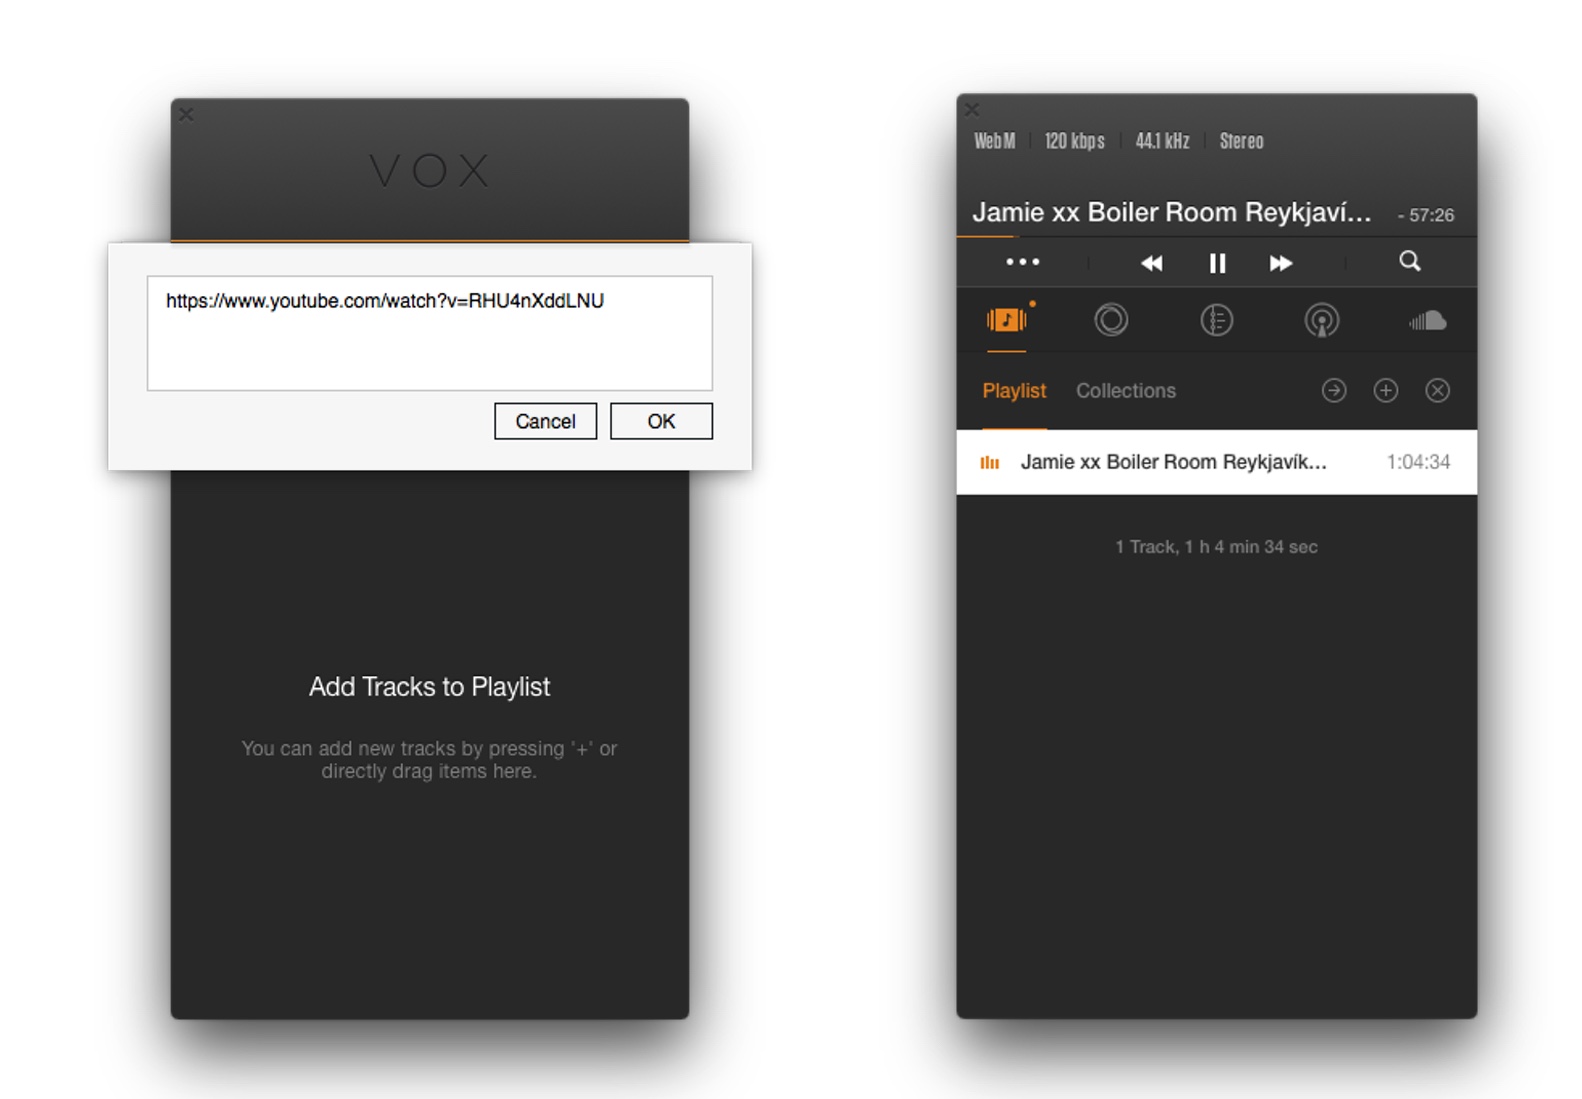Click the YouTube URL input field
Viewport: 1582px width, 1099px height.
point(430,333)
